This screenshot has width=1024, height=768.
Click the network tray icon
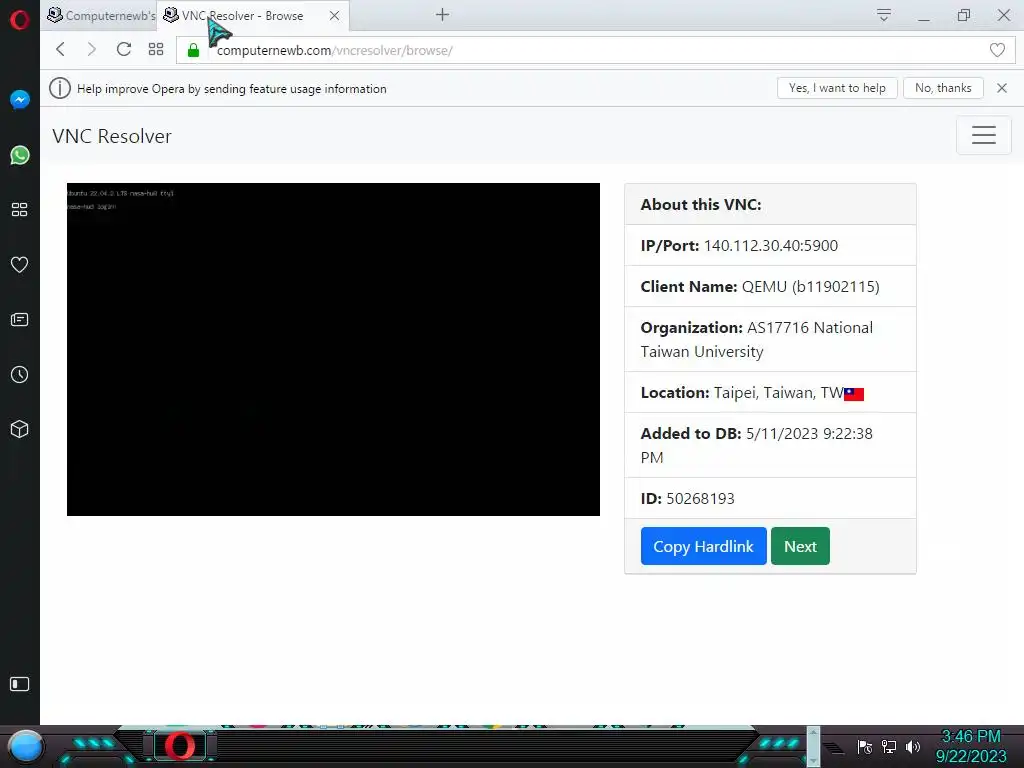point(889,746)
